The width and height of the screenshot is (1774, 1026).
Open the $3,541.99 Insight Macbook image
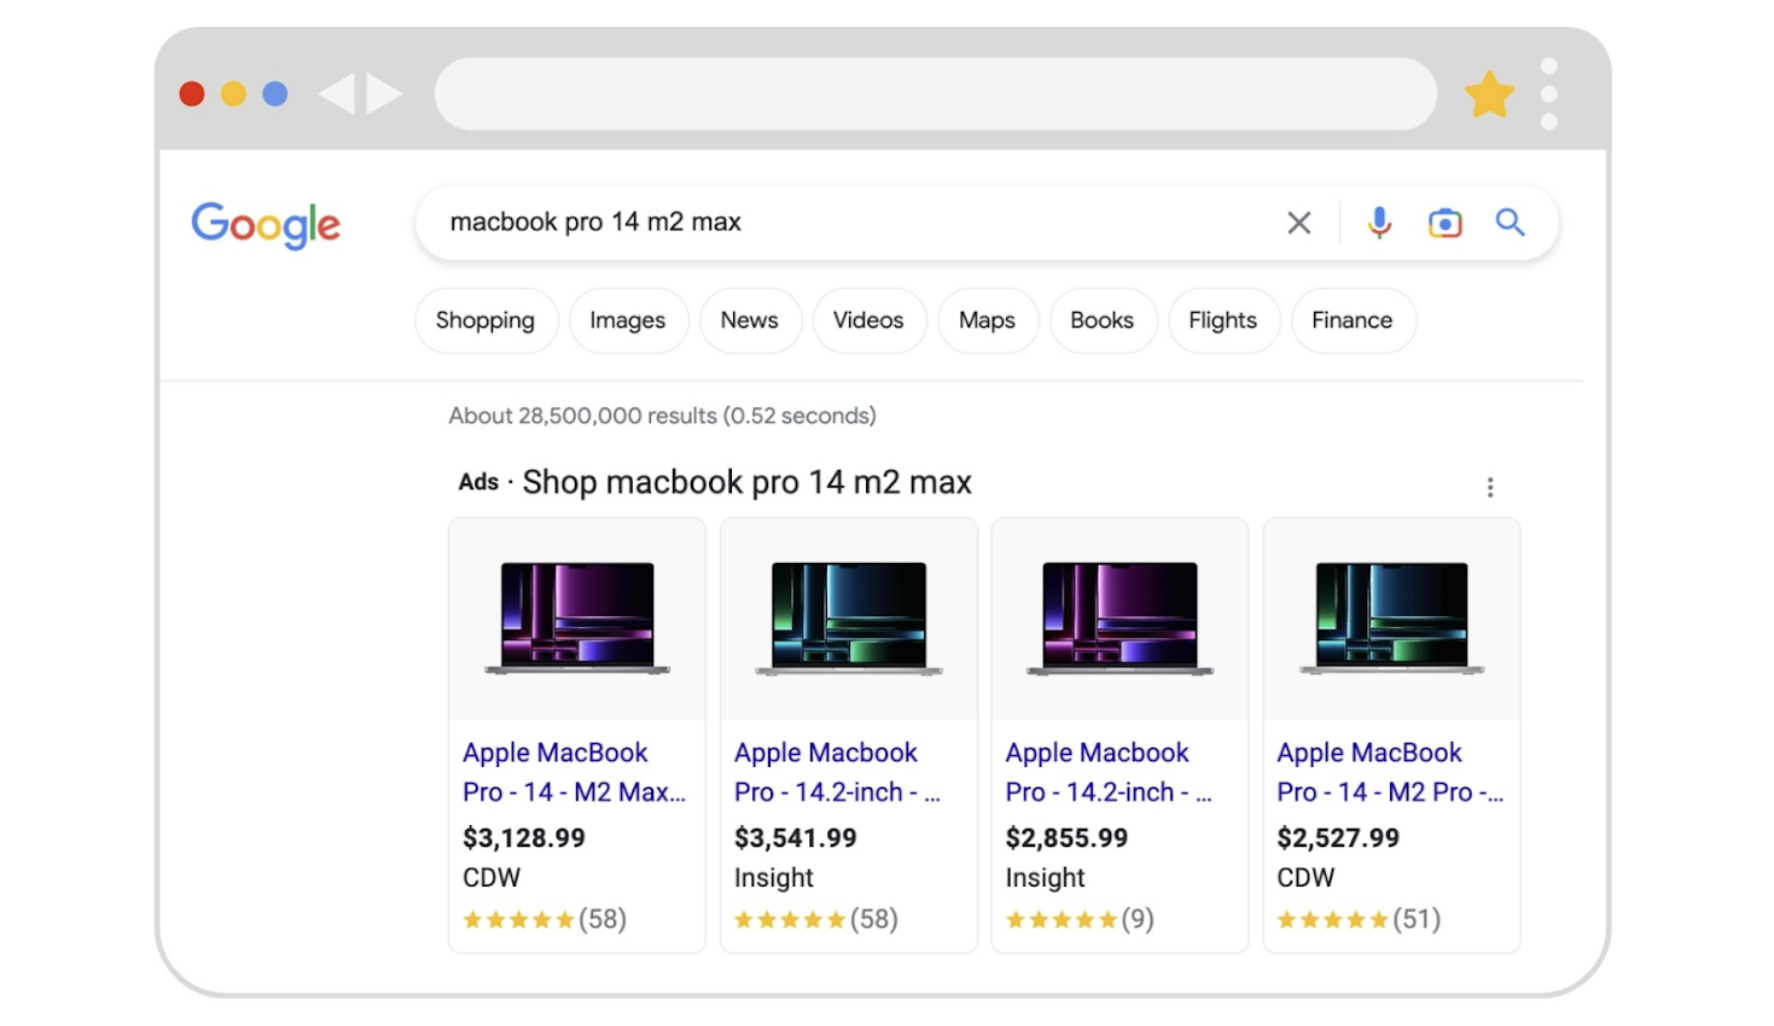849,618
